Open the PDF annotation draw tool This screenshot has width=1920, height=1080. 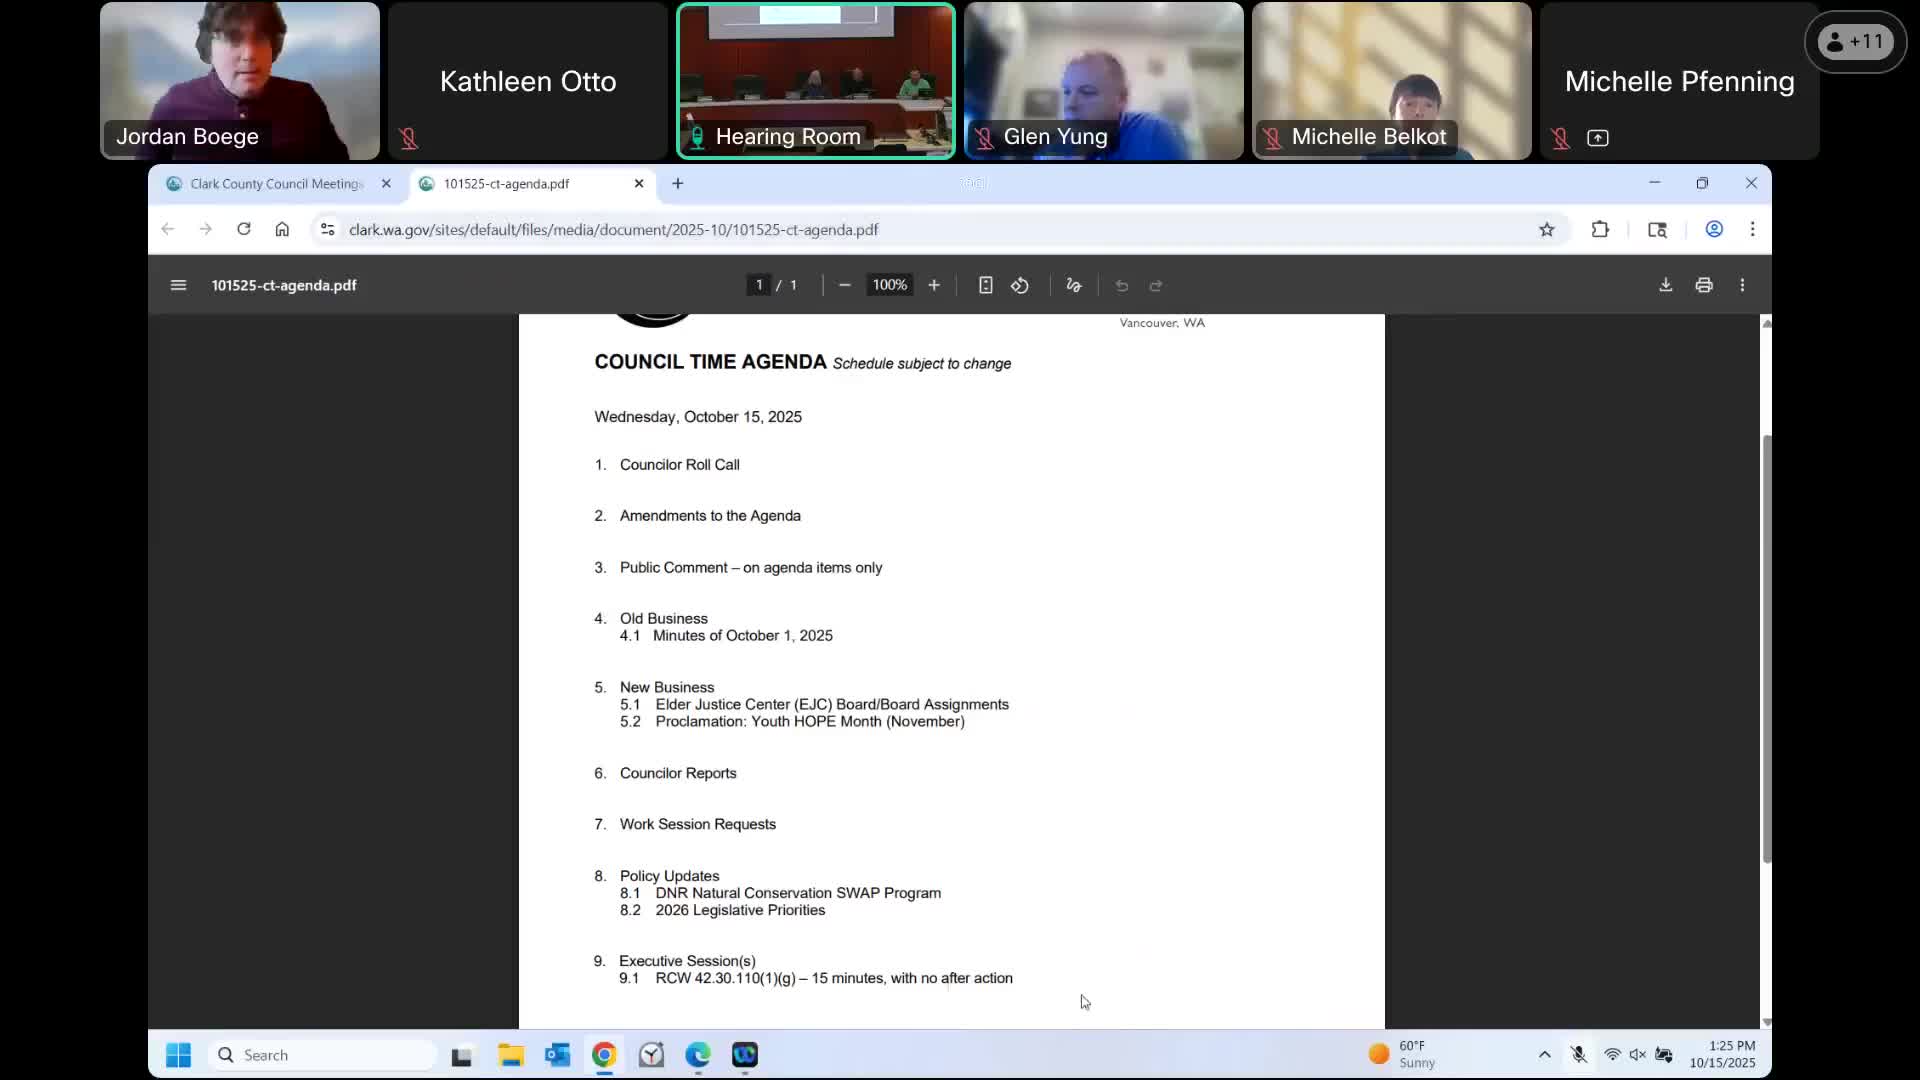pos(1074,285)
